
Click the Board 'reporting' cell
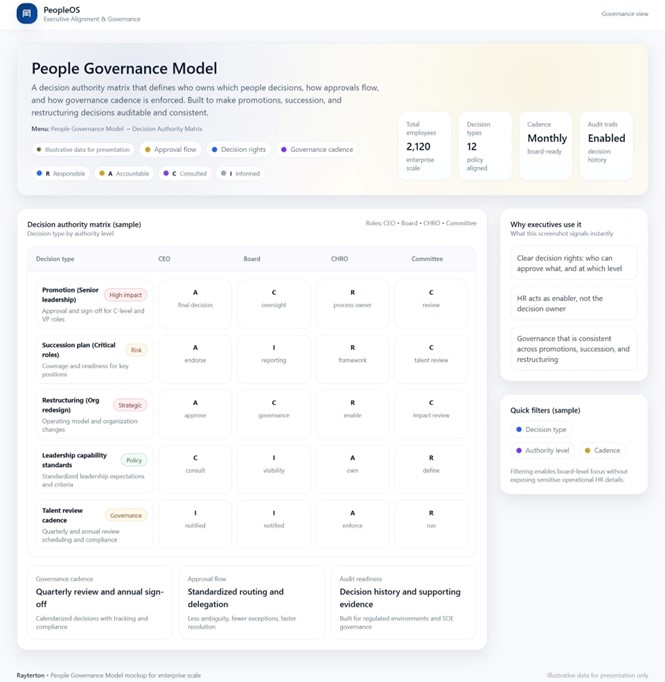pos(274,359)
